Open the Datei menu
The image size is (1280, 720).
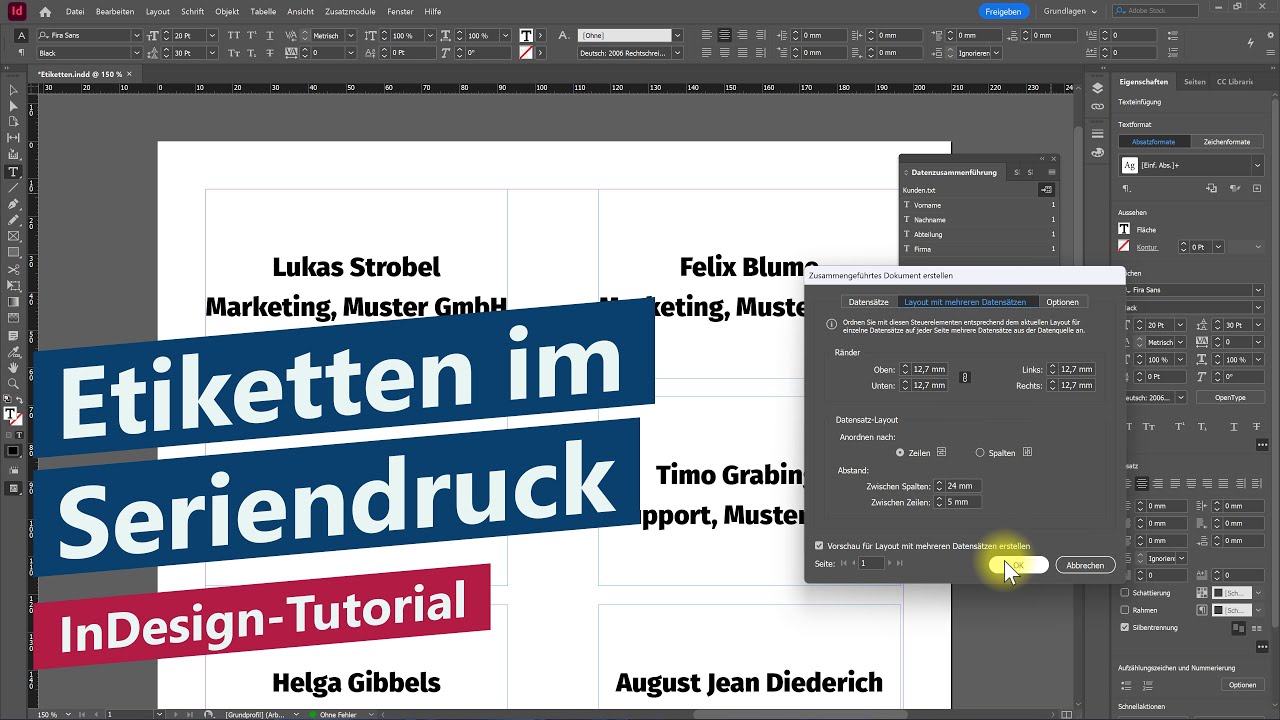click(75, 11)
